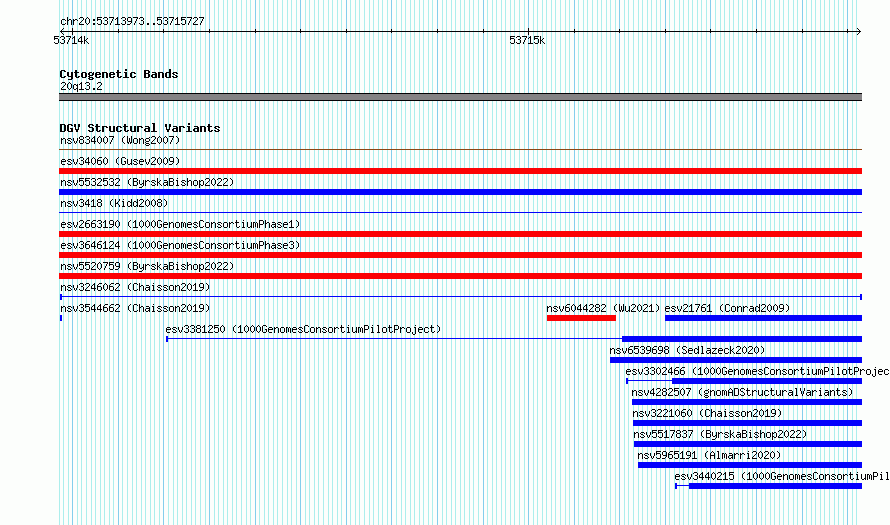Click the ruler's right arrowhead
This screenshot has width=890, height=525.
pos(858,32)
